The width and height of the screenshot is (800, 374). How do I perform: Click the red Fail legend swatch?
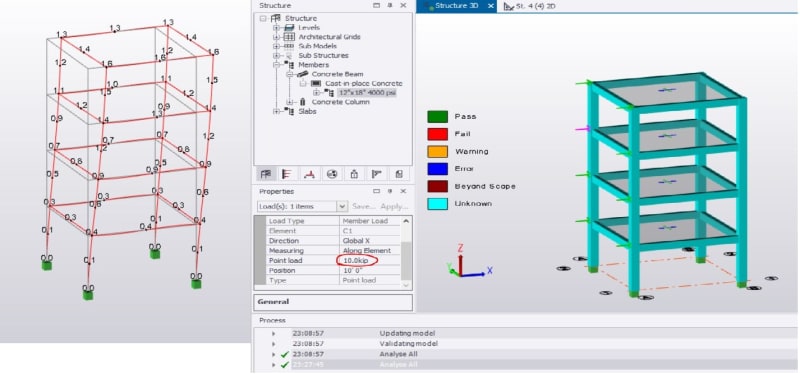click(x=437, y=134)
